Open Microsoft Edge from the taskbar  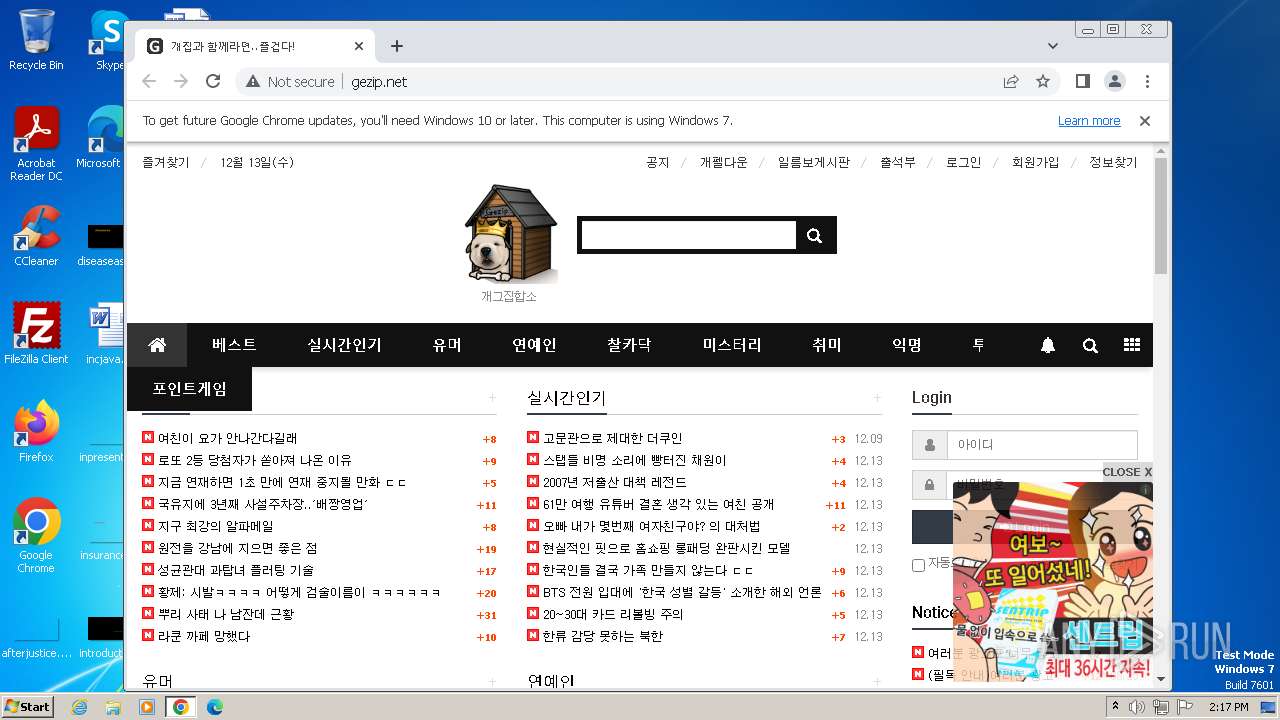pos(214,707)
